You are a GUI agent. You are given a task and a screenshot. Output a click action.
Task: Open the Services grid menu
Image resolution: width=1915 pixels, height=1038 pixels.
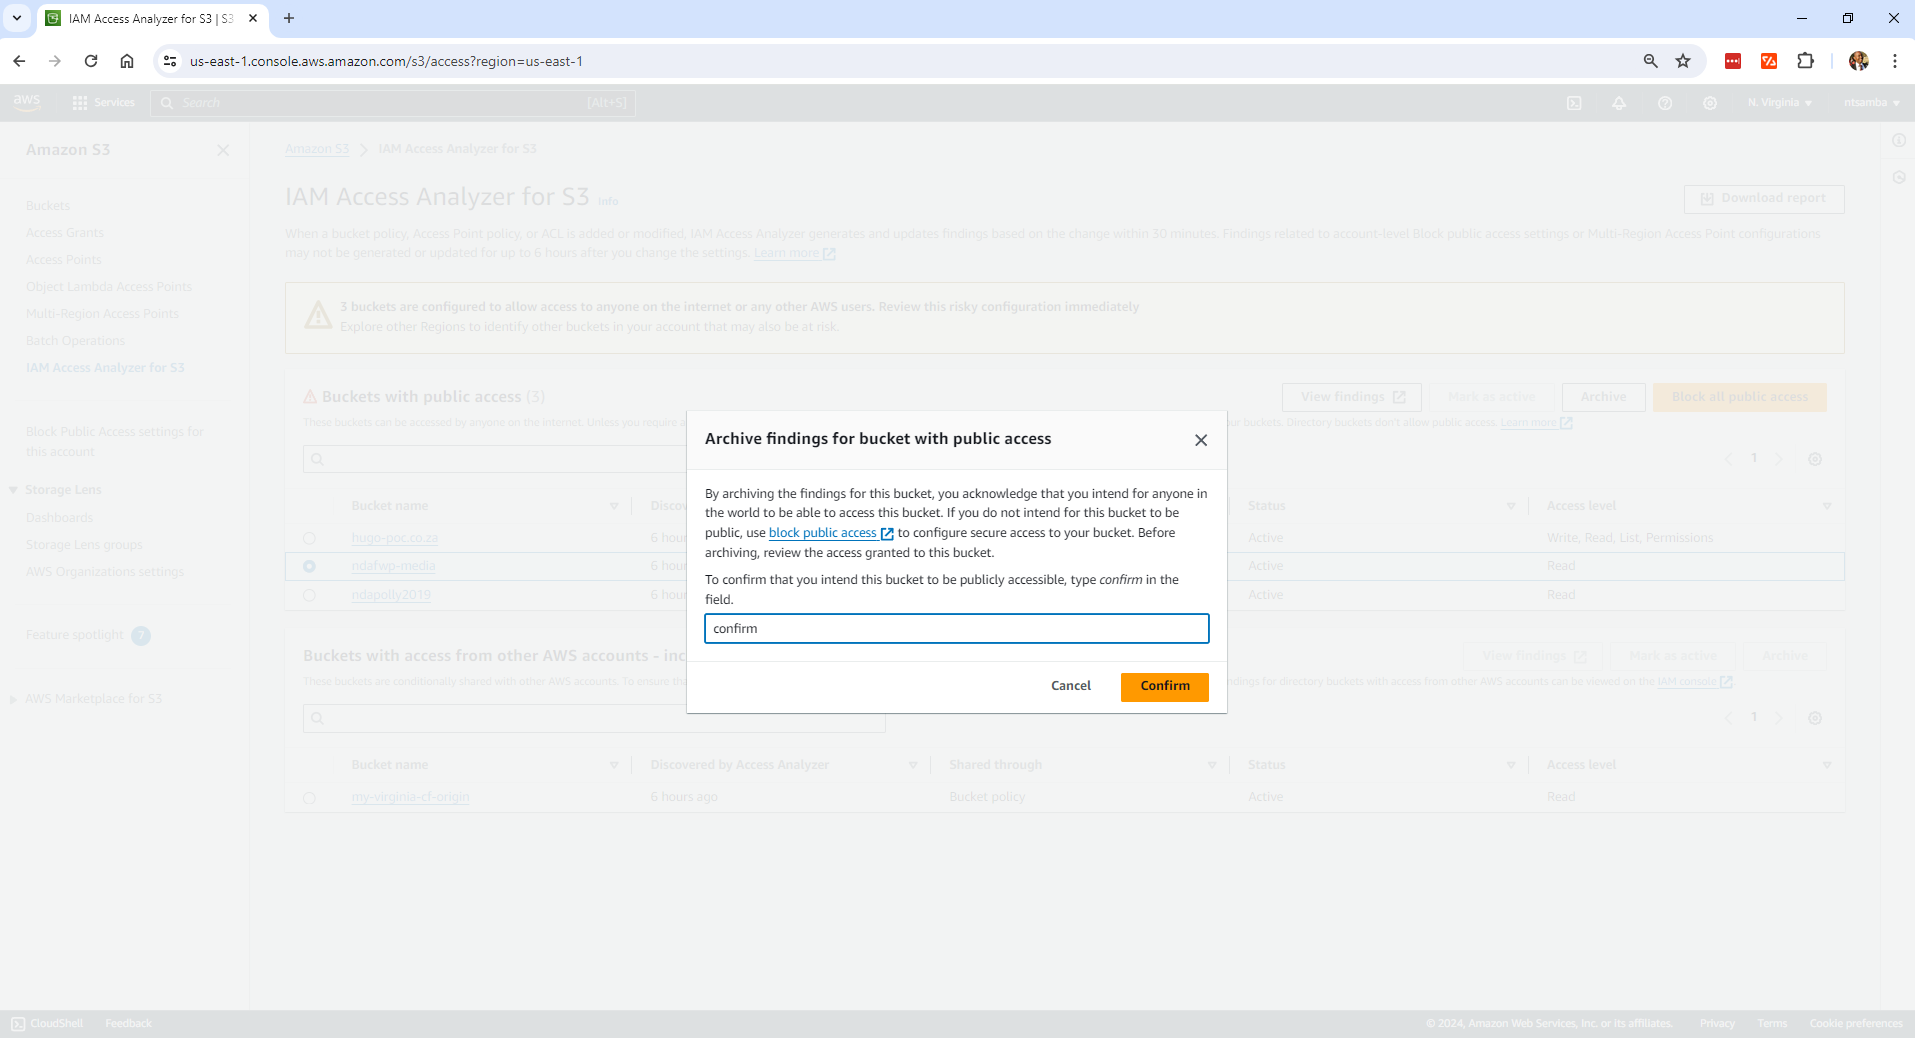[103, 103]
